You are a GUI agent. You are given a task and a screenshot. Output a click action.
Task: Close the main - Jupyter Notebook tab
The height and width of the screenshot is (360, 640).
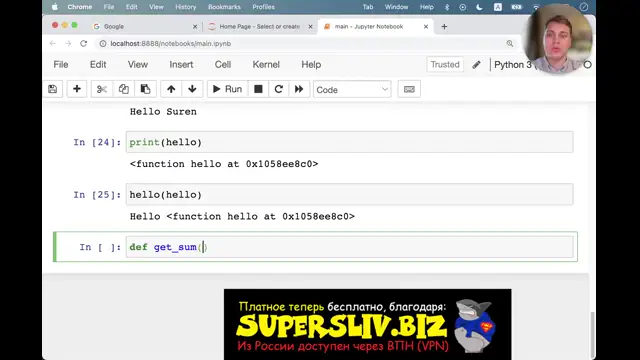point(426,27)
